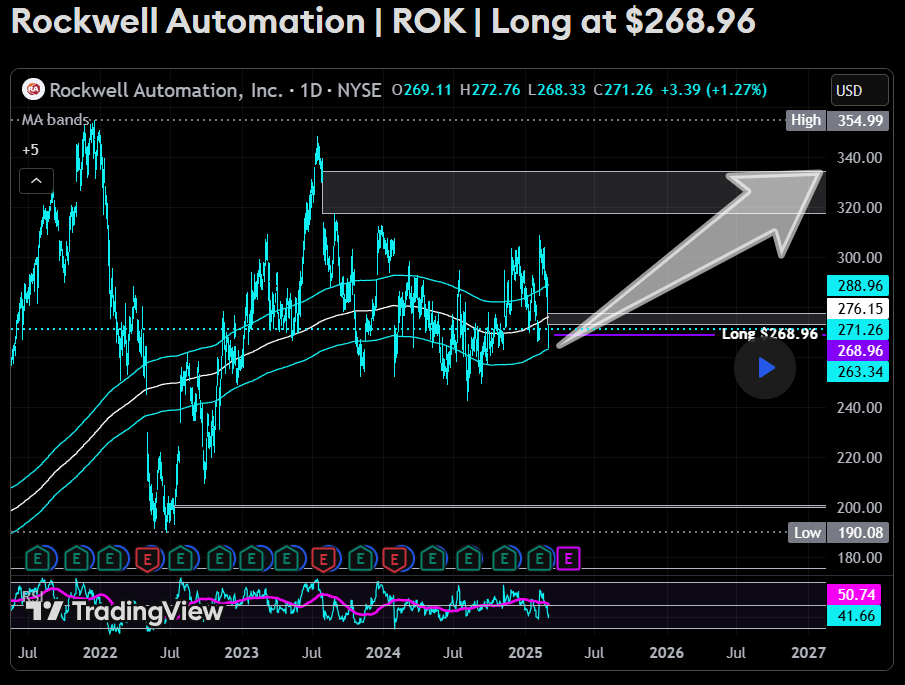Click 2026 on the time axis

[x=667, y=653]
